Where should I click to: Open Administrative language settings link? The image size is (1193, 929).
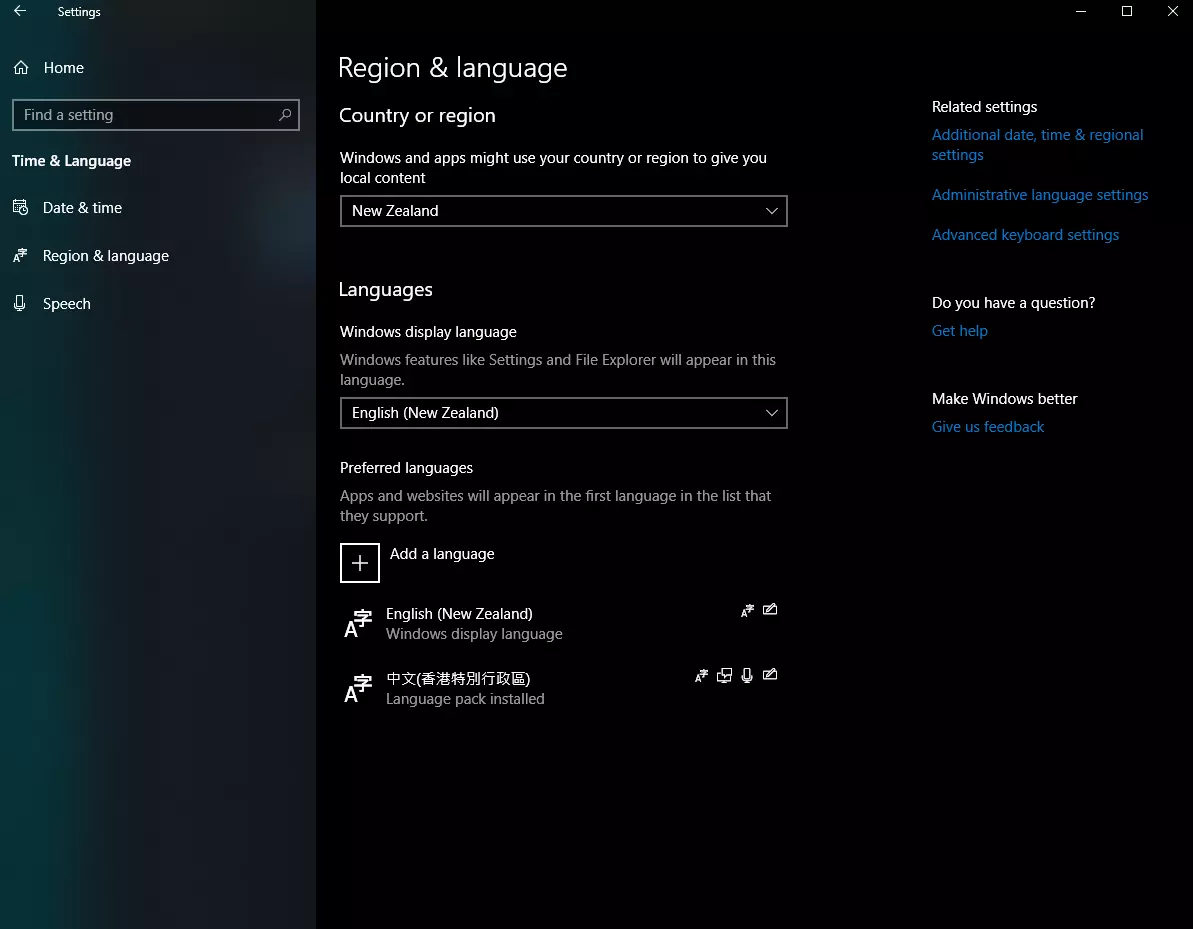click(x=1040, y=195)
